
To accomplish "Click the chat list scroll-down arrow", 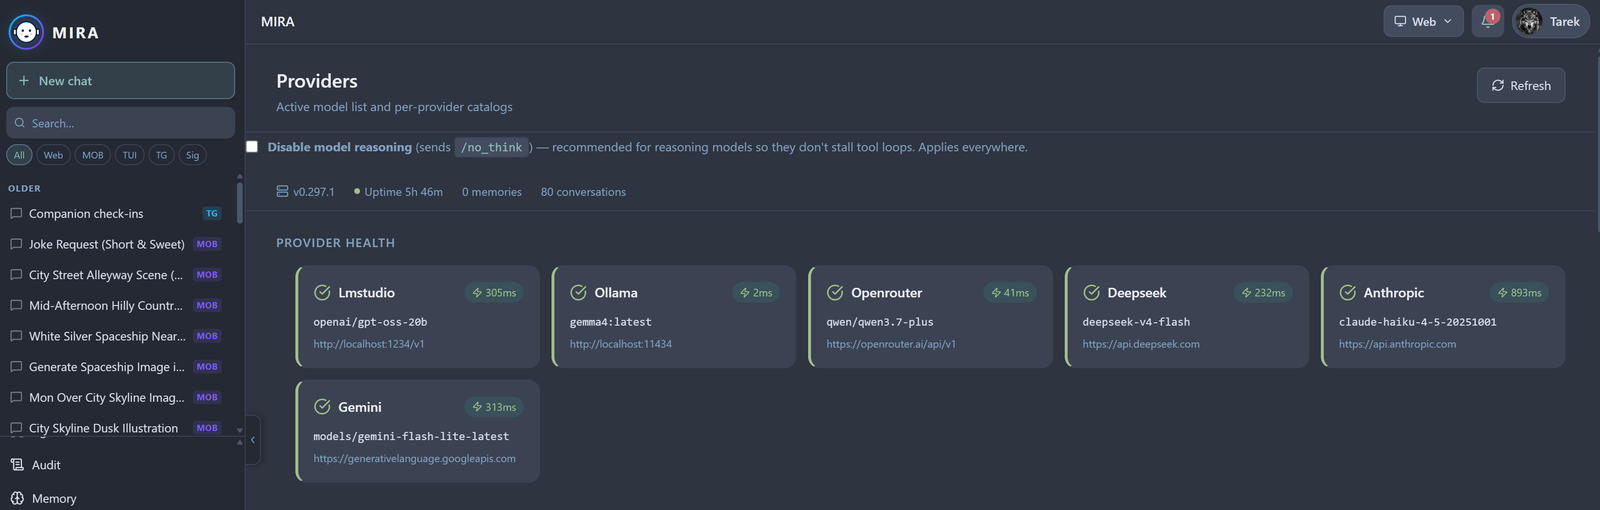I will (x=239, y=430).
